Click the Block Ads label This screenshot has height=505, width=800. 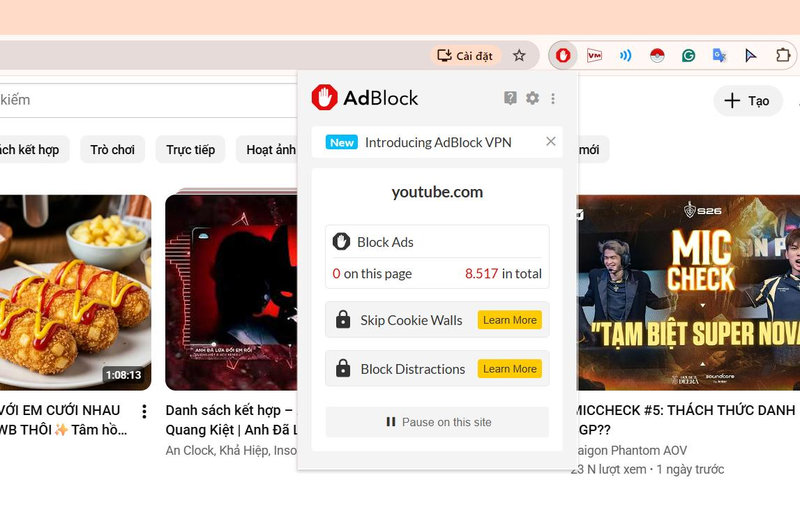click(x=385, y=242)
